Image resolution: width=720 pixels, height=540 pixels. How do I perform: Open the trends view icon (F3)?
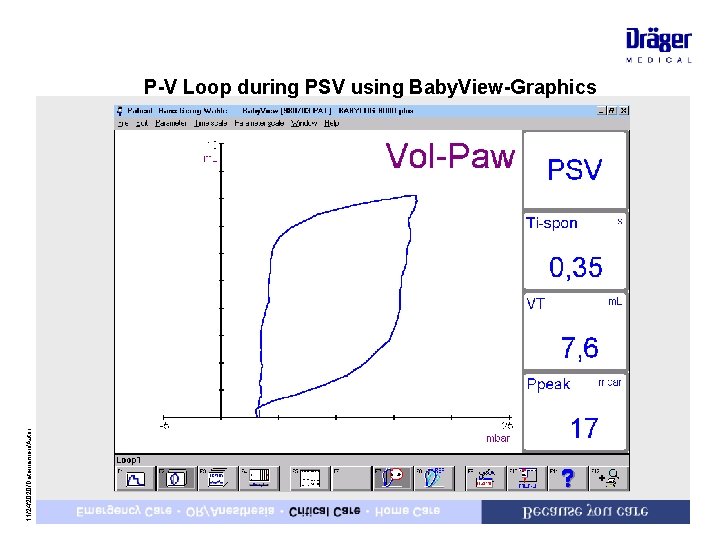[x=217, y=478]
